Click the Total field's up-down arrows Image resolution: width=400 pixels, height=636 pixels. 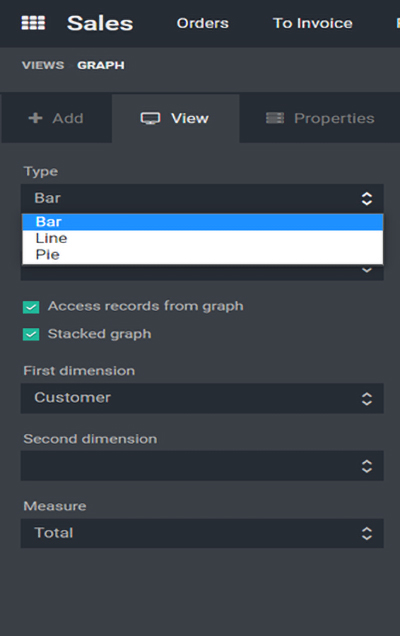pos(367,533)
